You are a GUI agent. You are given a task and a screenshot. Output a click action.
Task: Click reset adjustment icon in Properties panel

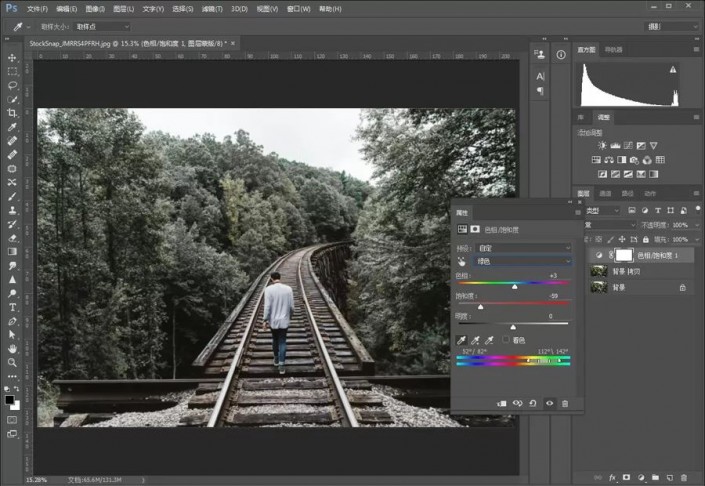pyautogui.click(x=533, y=403)
